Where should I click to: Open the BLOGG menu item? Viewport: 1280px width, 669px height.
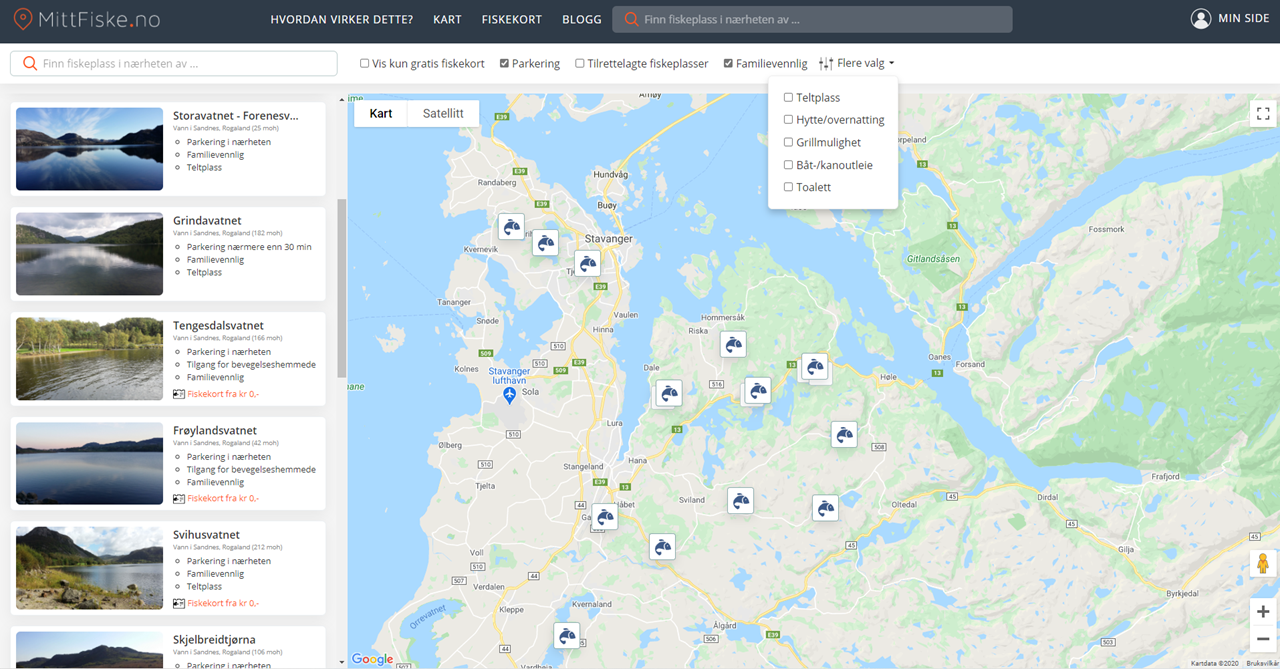582,19
